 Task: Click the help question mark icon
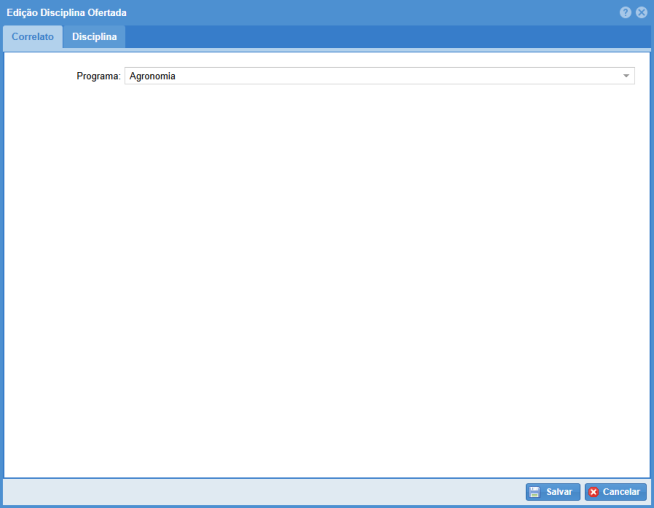click(x=625, y=13)
